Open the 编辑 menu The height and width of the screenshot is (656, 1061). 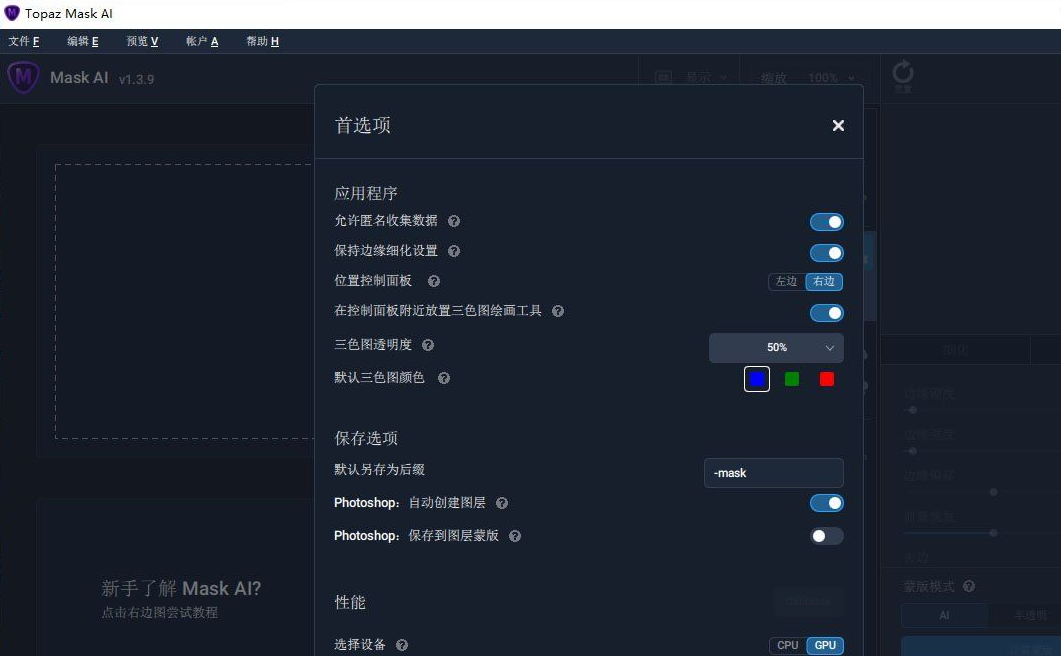(83, 41)
